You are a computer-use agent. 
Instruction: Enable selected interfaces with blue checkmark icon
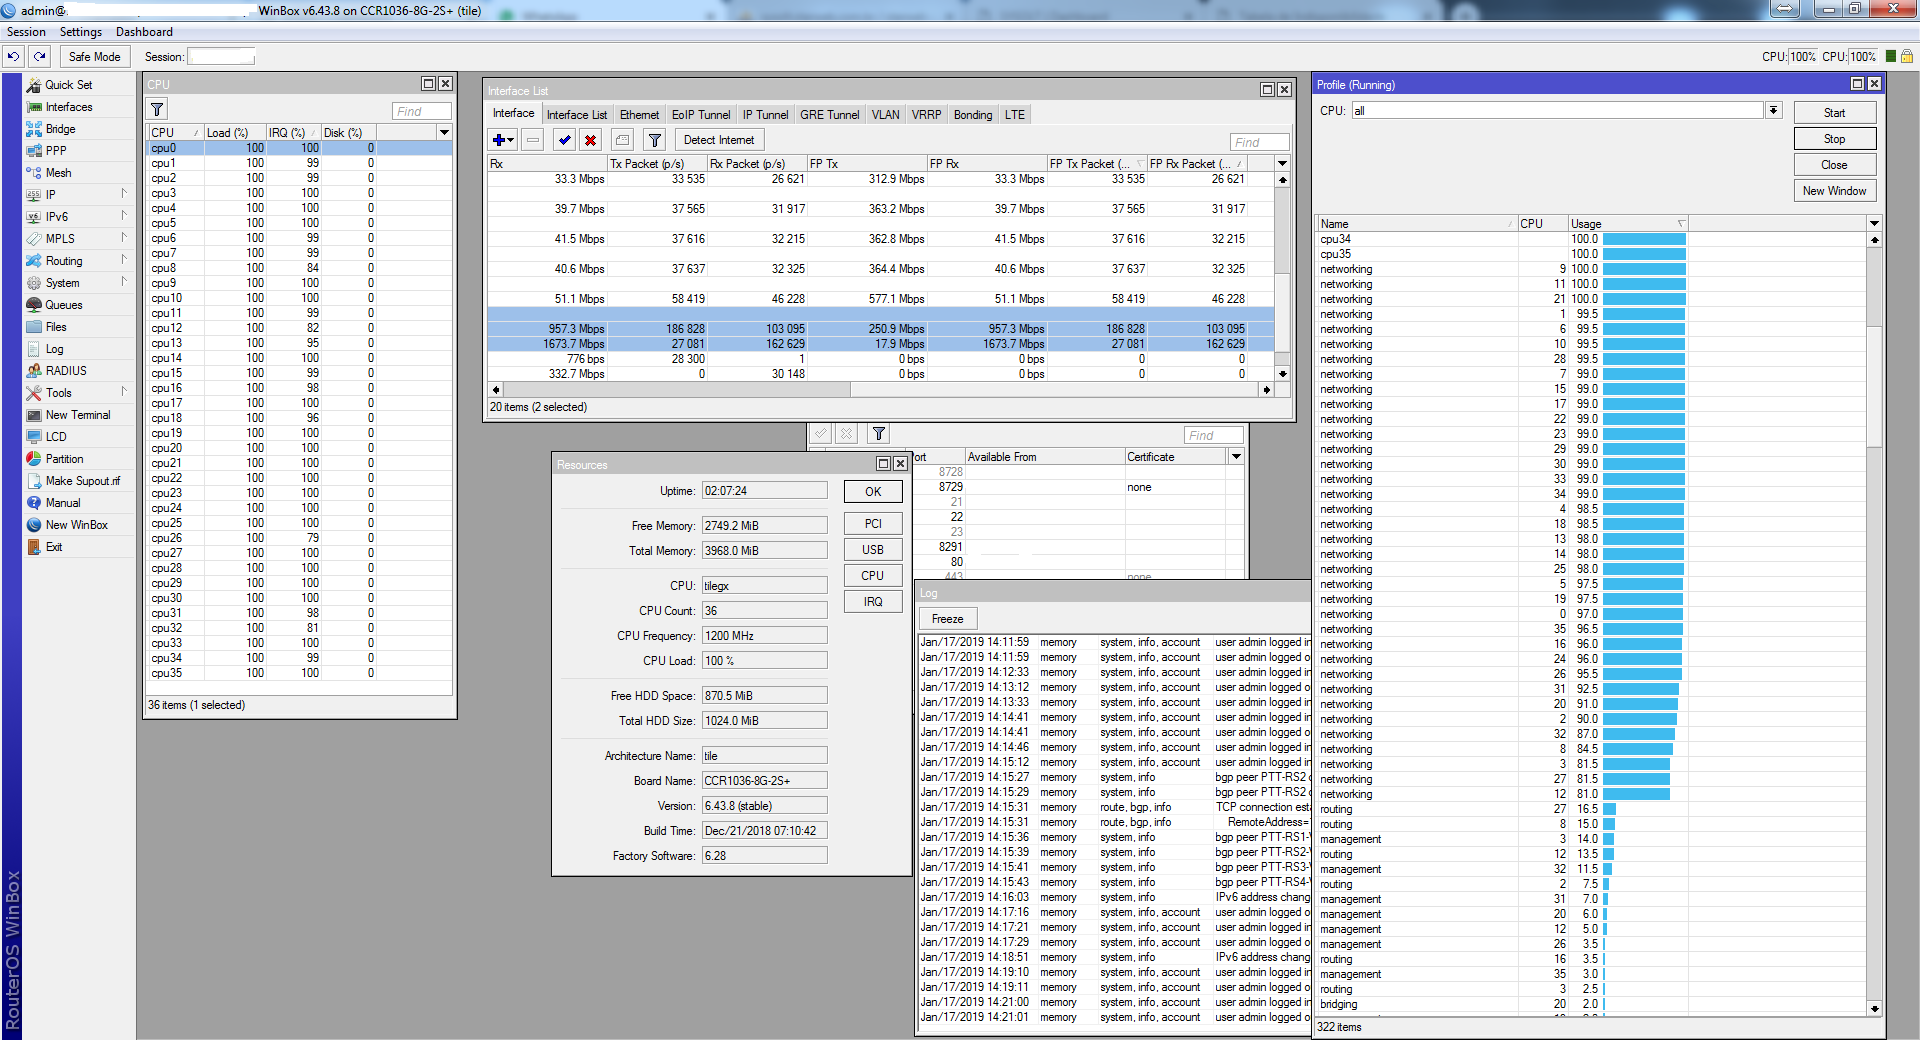565,140
